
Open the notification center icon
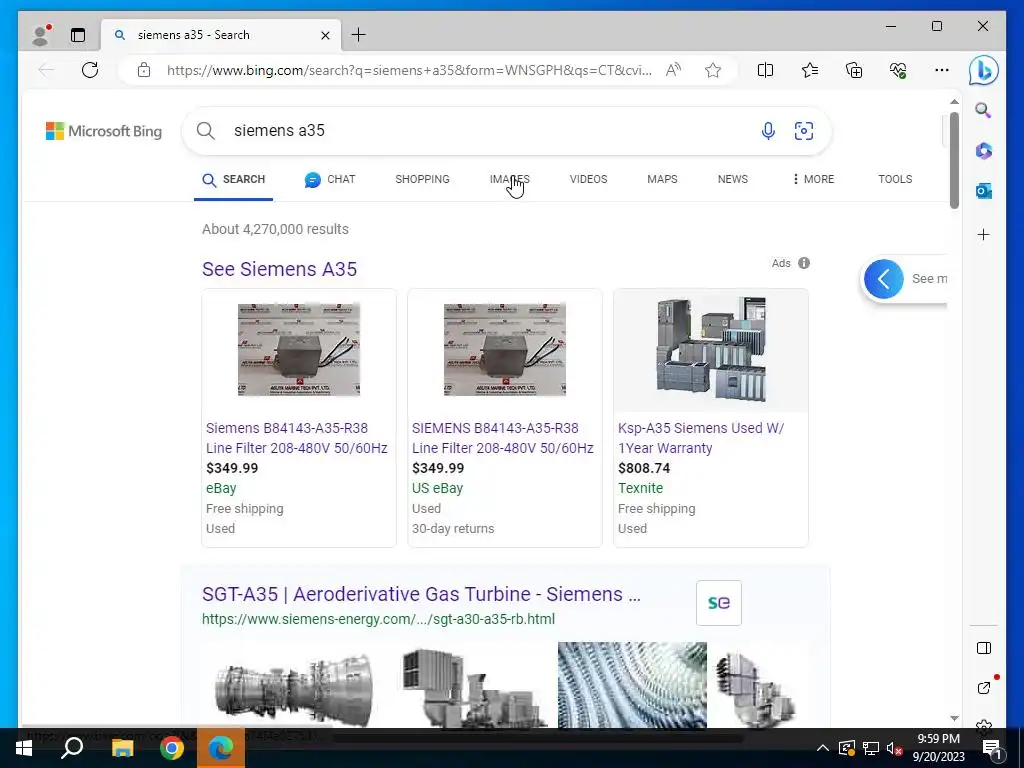coord(991,748)
